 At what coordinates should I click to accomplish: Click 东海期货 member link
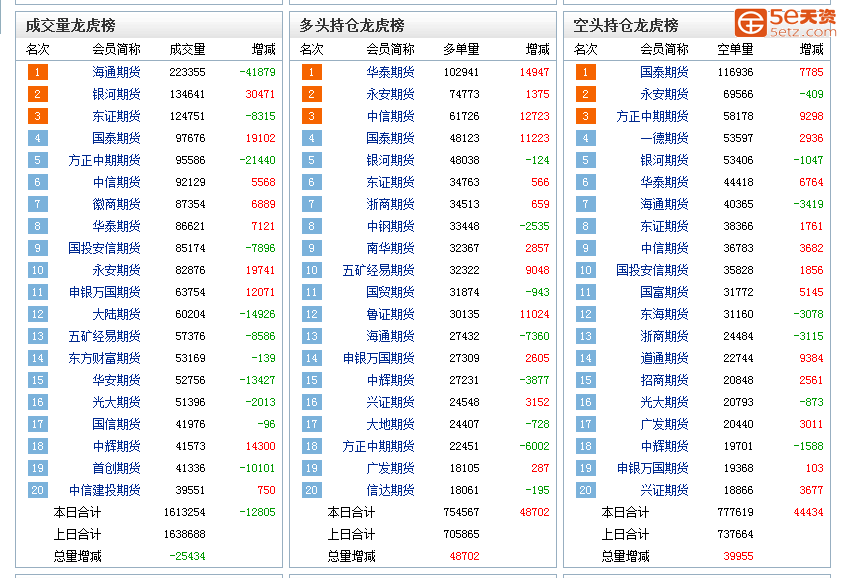(x=664, y=314)
